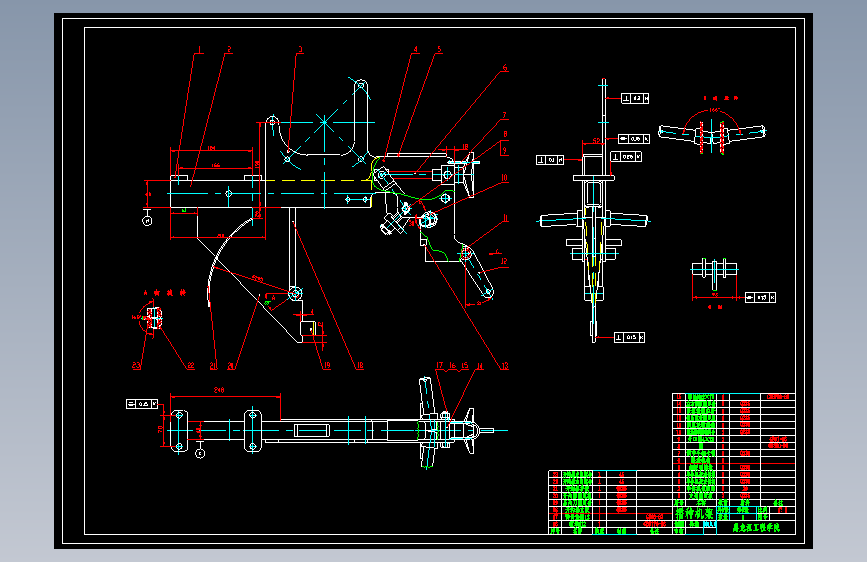Select part callout number 16

452,366
